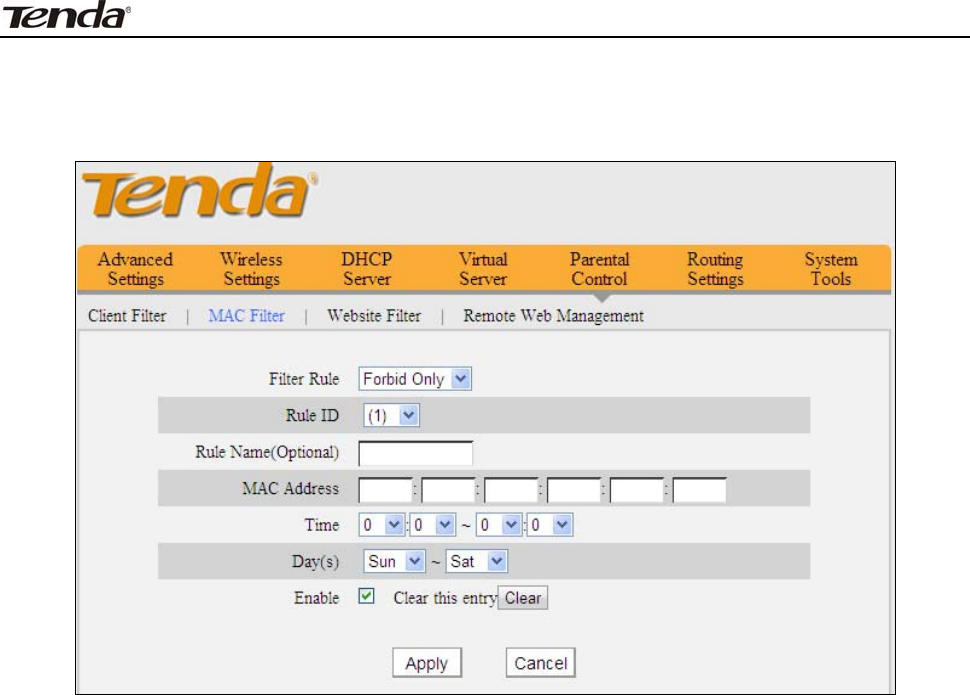Click the fifth MAC Address octet field
Viewport: 970px width, 695px height.
pyautogui.click(x=637, y=490)
